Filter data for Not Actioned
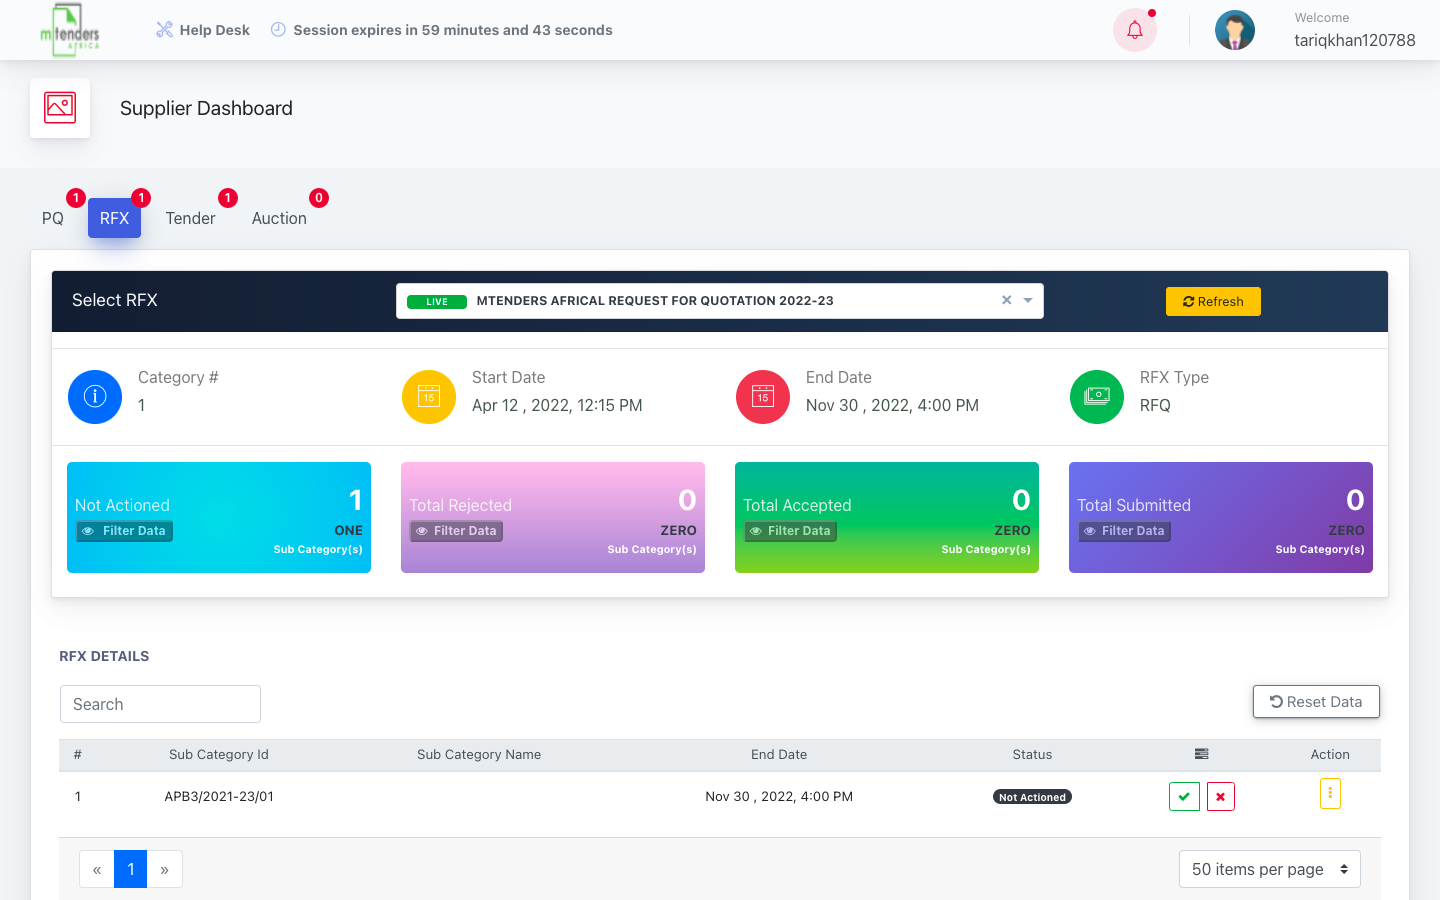 pos(125,531)
